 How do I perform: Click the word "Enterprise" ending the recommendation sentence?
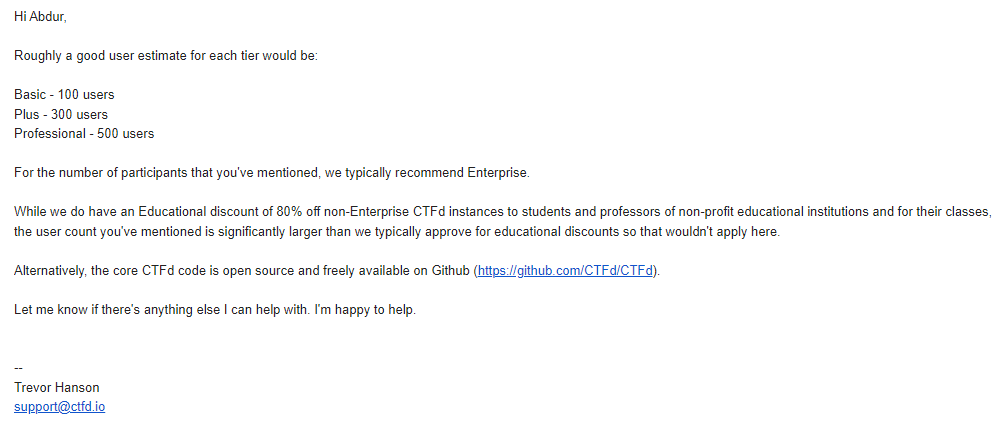(x=496, y=173)
